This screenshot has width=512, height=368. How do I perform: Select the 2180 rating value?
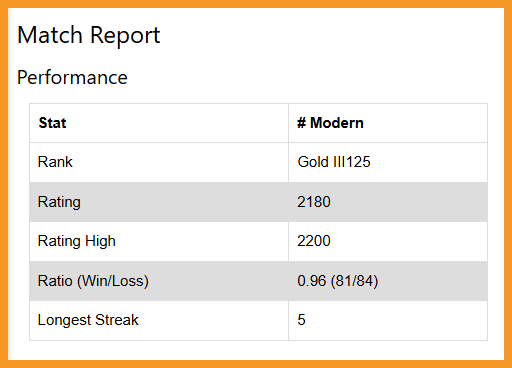point(314,202)
